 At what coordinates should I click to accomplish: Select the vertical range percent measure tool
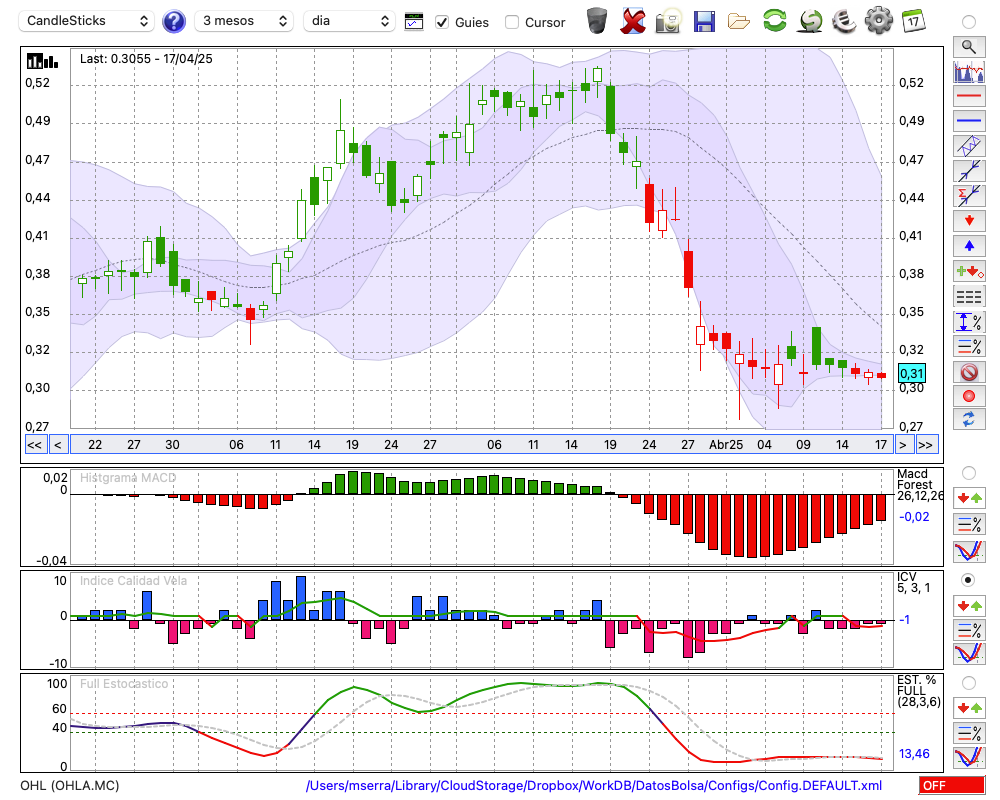969,322
